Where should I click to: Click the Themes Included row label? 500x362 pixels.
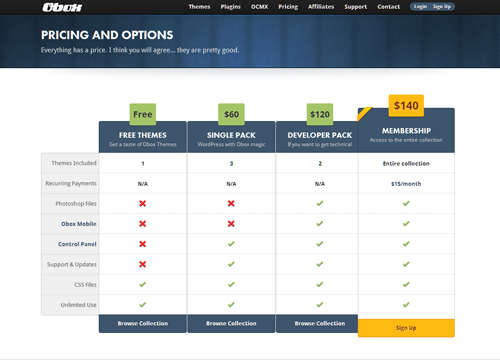coord(74,163)
